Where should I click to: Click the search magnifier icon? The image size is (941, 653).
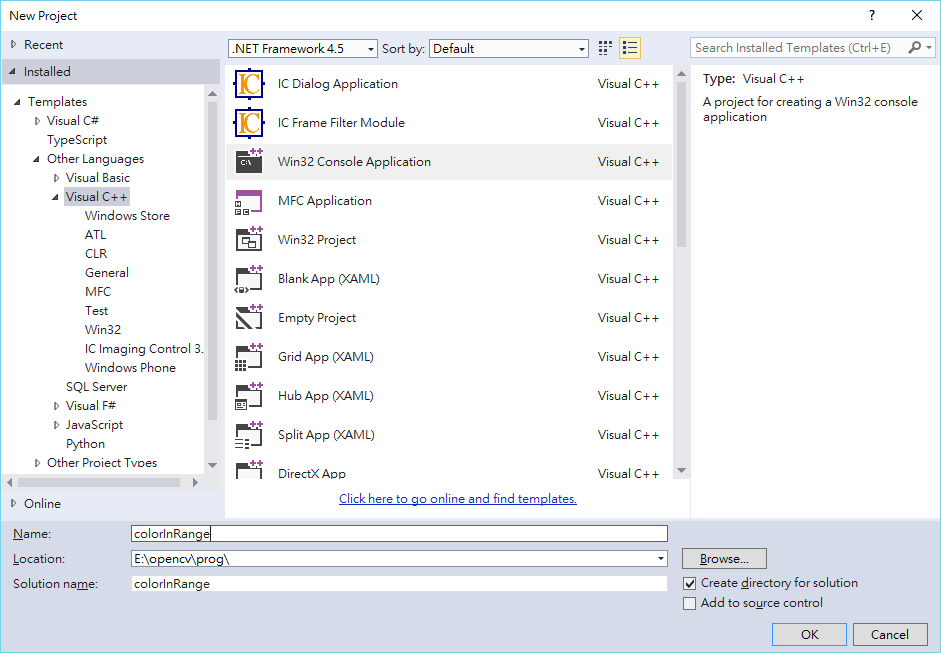pos(915,47)
